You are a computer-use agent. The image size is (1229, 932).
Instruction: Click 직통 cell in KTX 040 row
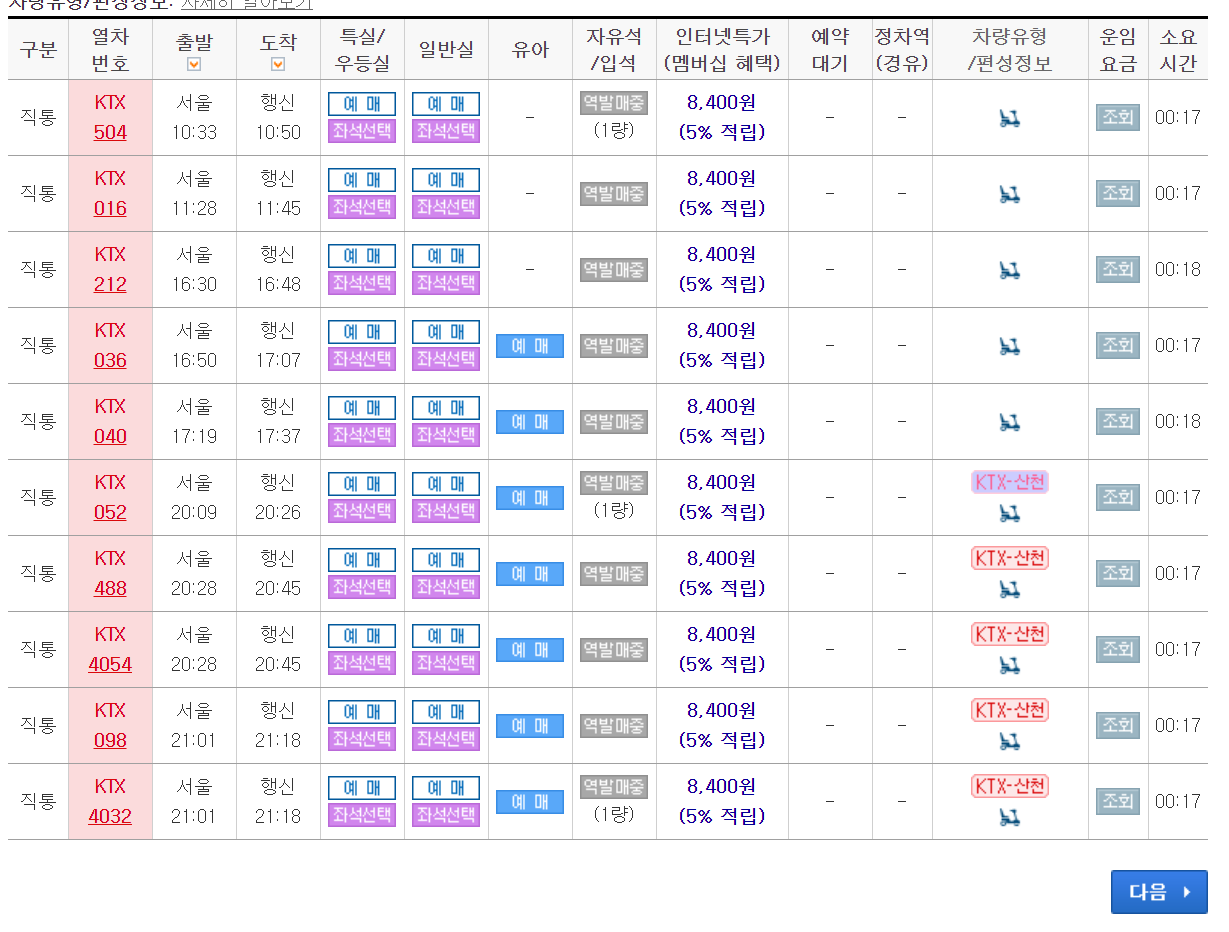point(38,421)
